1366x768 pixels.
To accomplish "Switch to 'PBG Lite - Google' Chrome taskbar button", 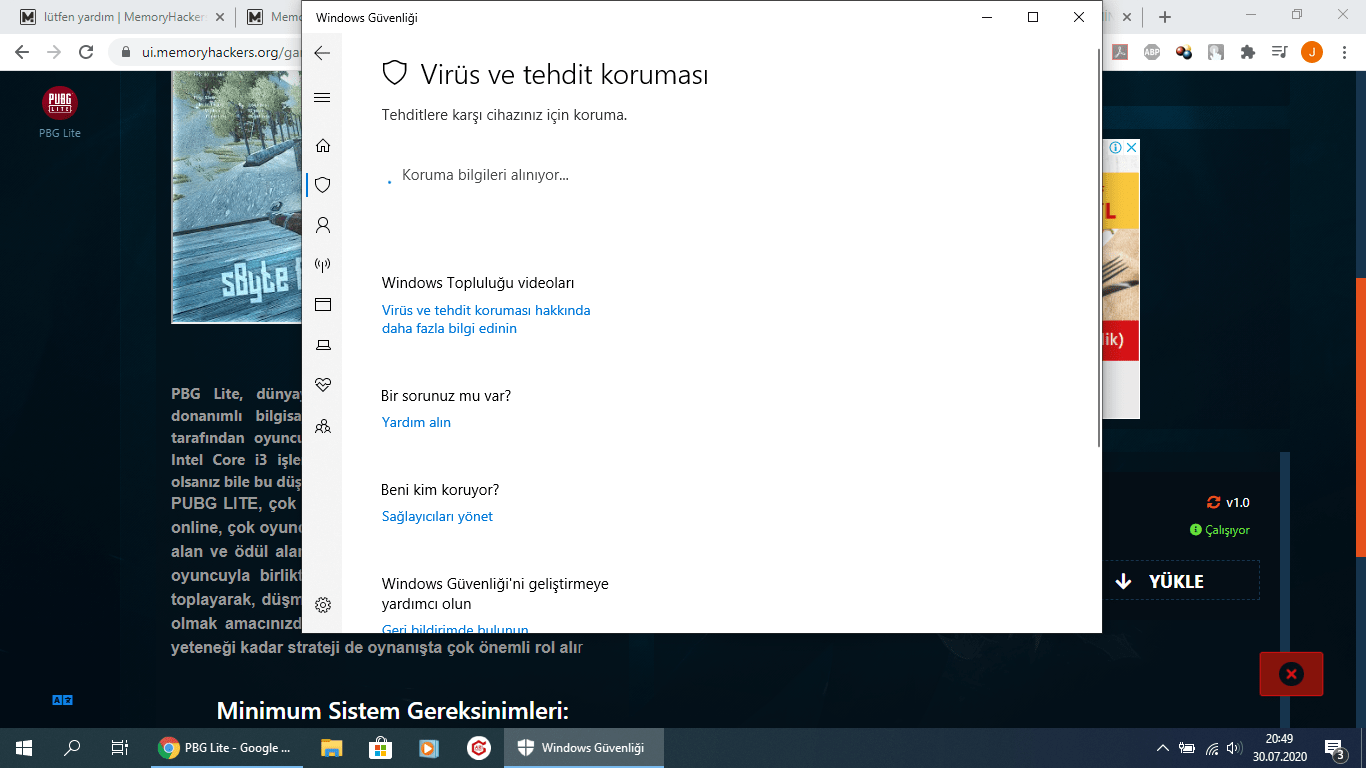I will (x=226, y=747).
